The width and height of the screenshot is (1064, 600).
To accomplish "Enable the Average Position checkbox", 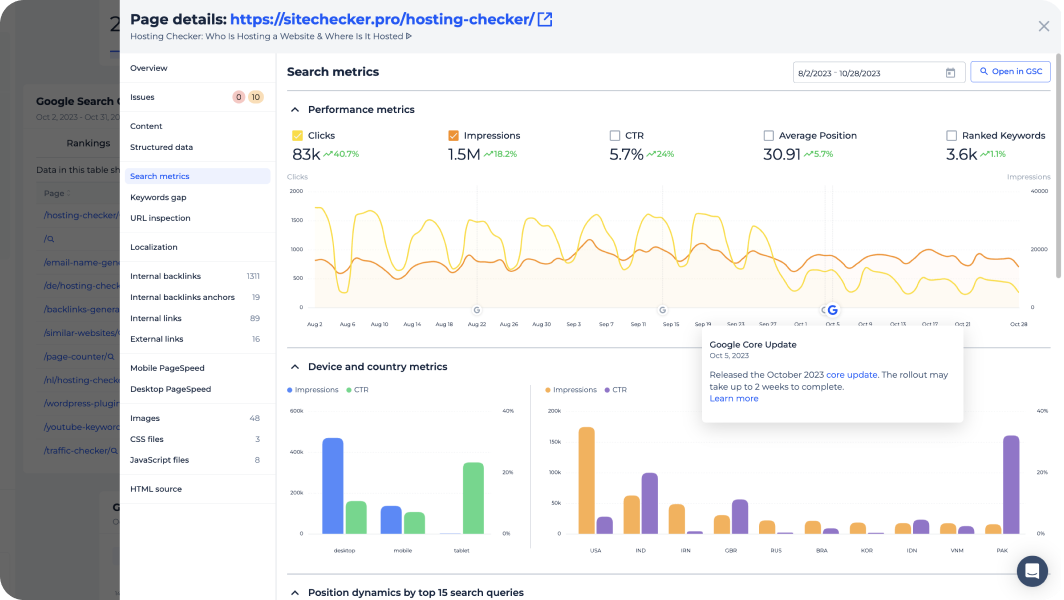I will [x=768, y=136].
